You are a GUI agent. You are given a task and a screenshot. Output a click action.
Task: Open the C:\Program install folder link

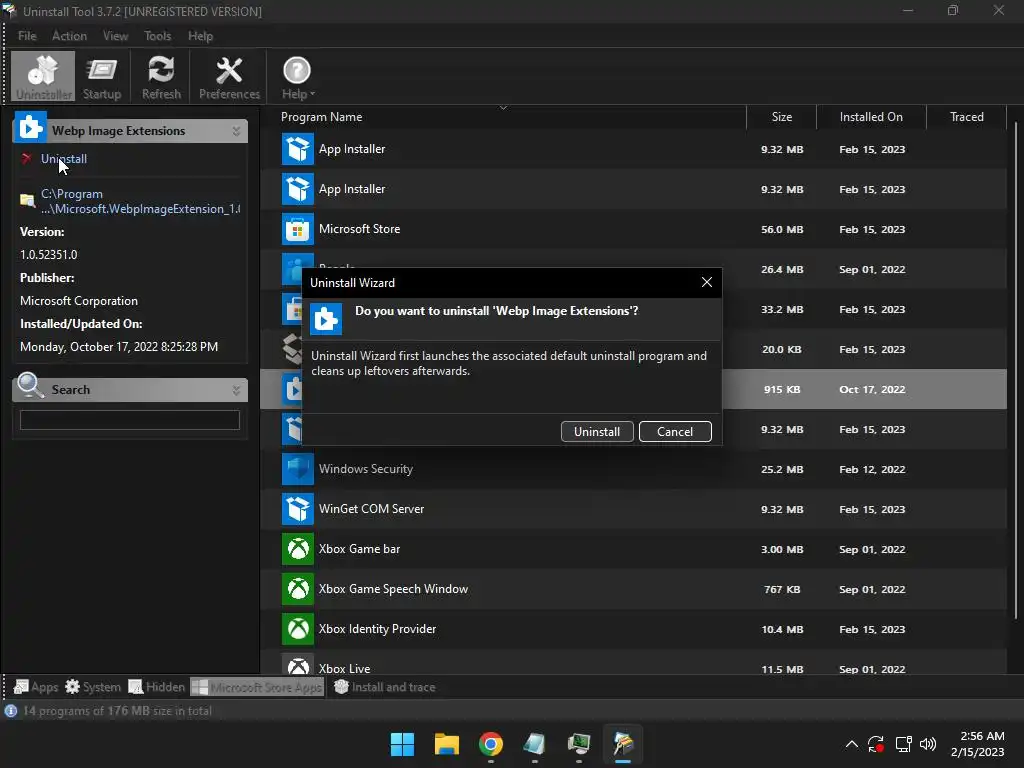140,201
